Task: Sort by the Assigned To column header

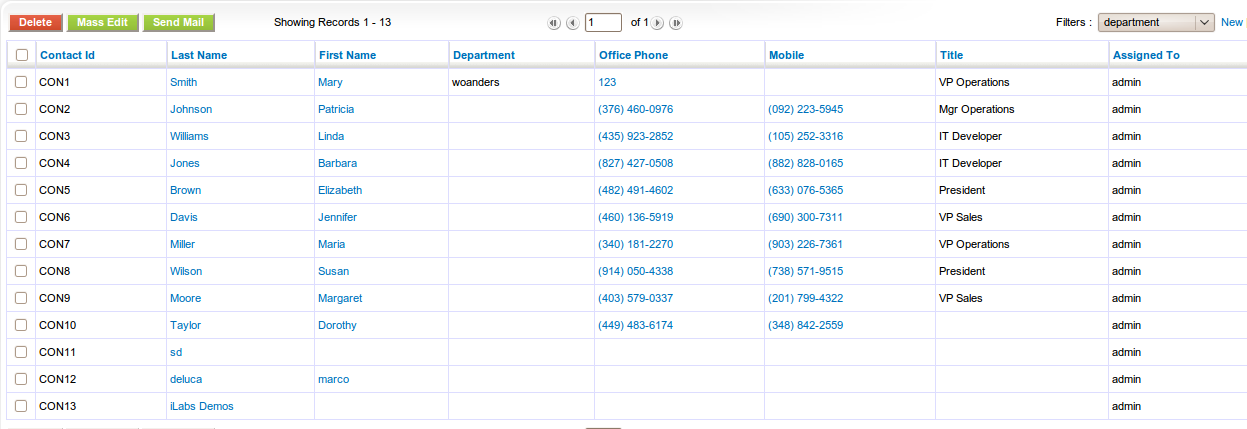Action: point(1146,55)
